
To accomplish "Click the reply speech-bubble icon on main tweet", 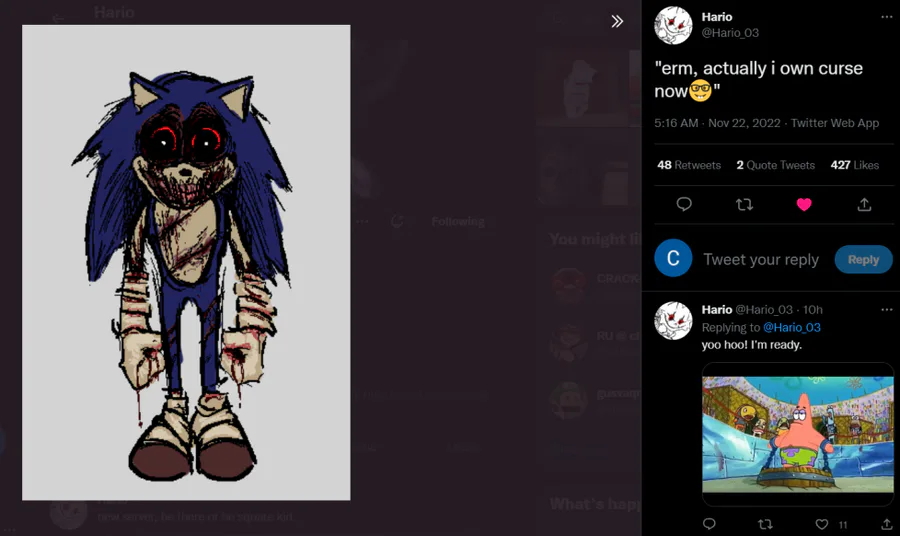I will pyautogui.click(x=684, y=204).
